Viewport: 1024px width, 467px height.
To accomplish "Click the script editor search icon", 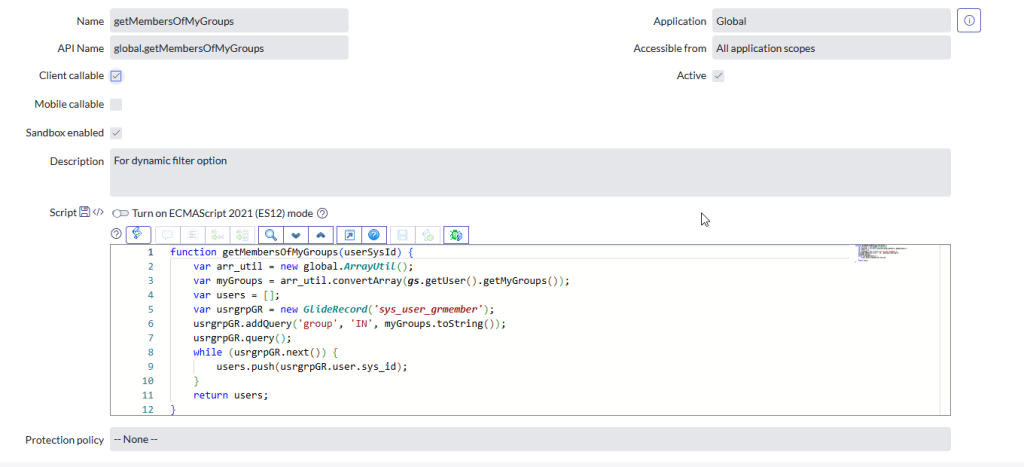I will 271,234.
